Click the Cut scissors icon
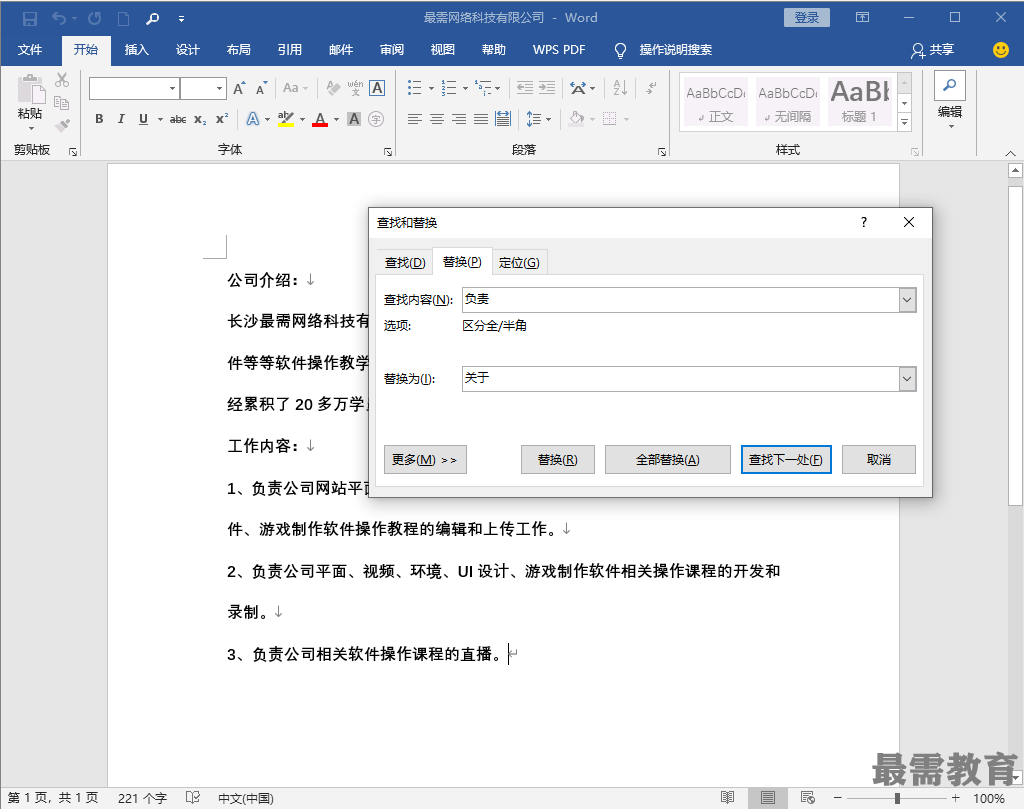This screenshot has height=809, width=1024. [x=62, y=80]
